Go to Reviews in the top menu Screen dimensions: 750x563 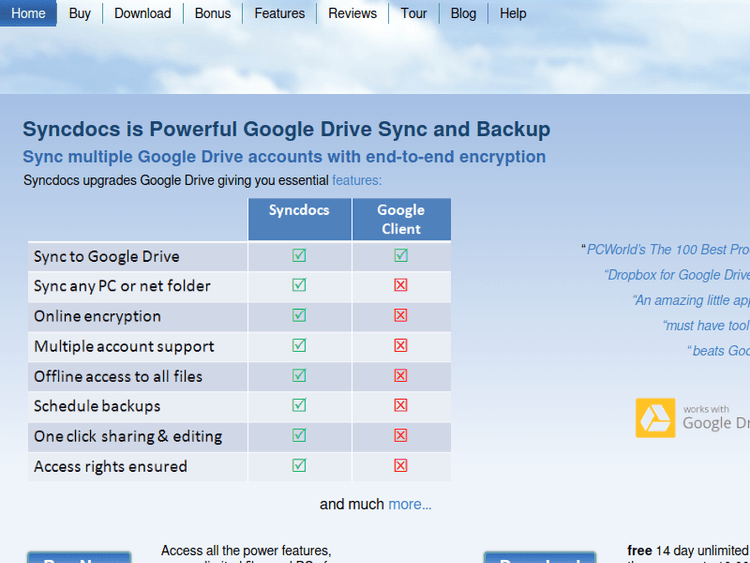[353, 13]
